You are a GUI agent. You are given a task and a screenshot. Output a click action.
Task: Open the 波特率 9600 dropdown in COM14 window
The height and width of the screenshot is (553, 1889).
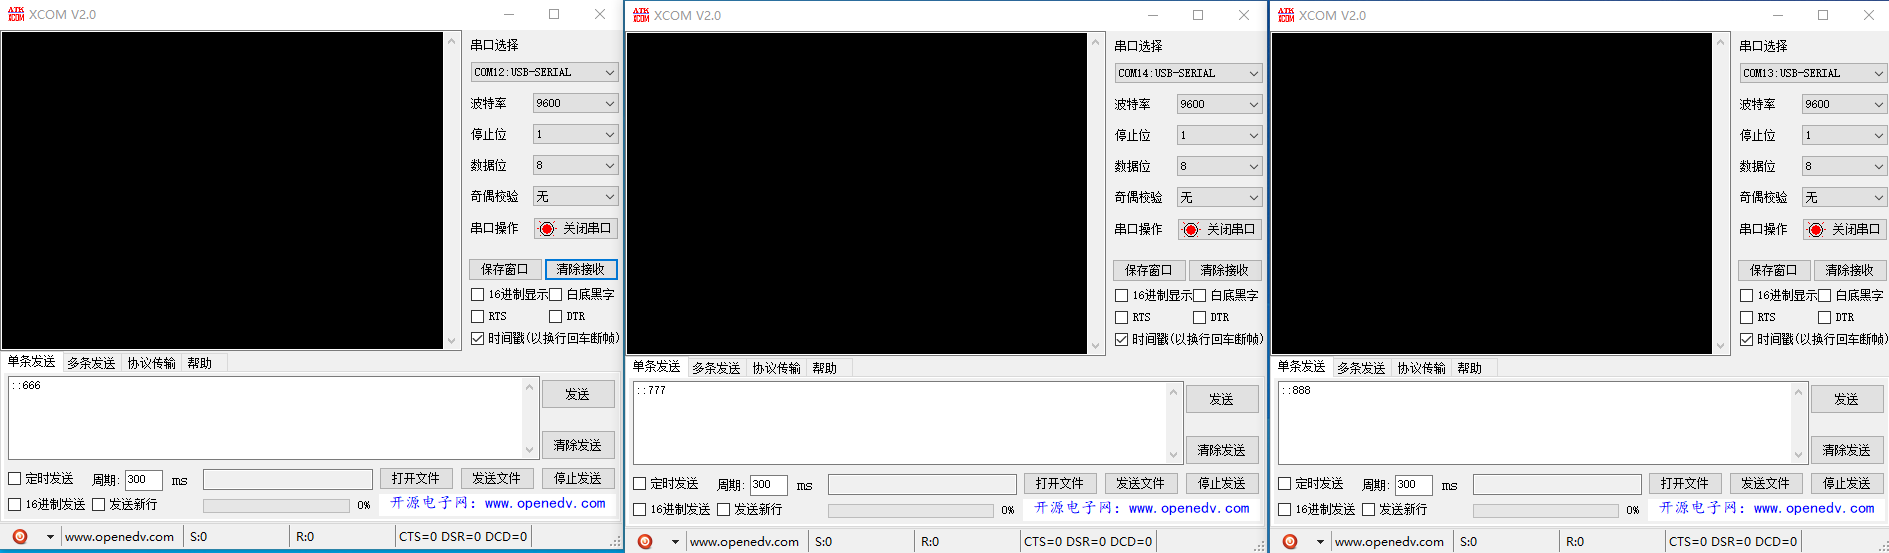(1219, 104)
